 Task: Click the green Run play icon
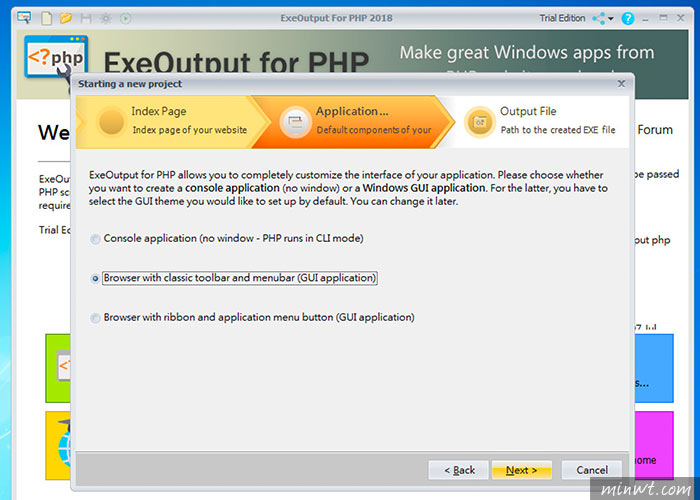click(126, 19)
